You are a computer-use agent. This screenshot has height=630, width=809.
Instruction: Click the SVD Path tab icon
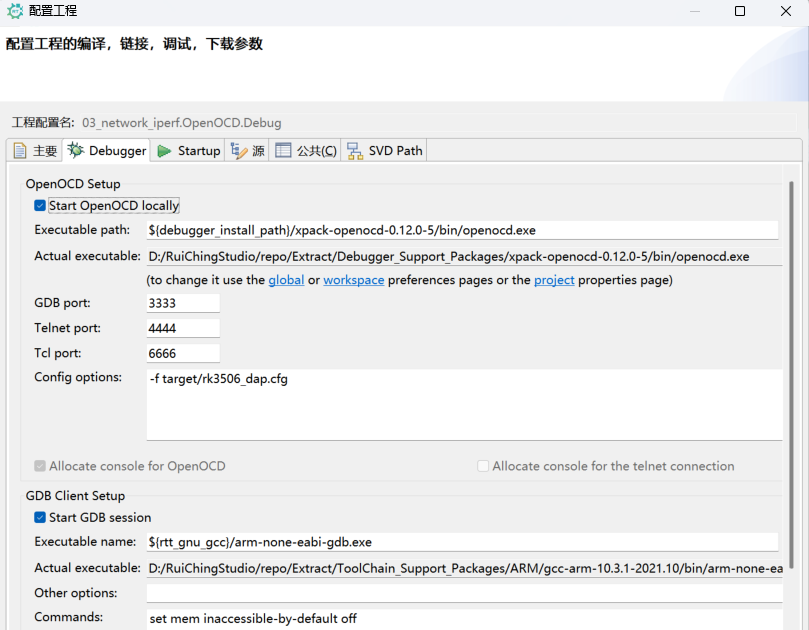click(x=355, y=151)
